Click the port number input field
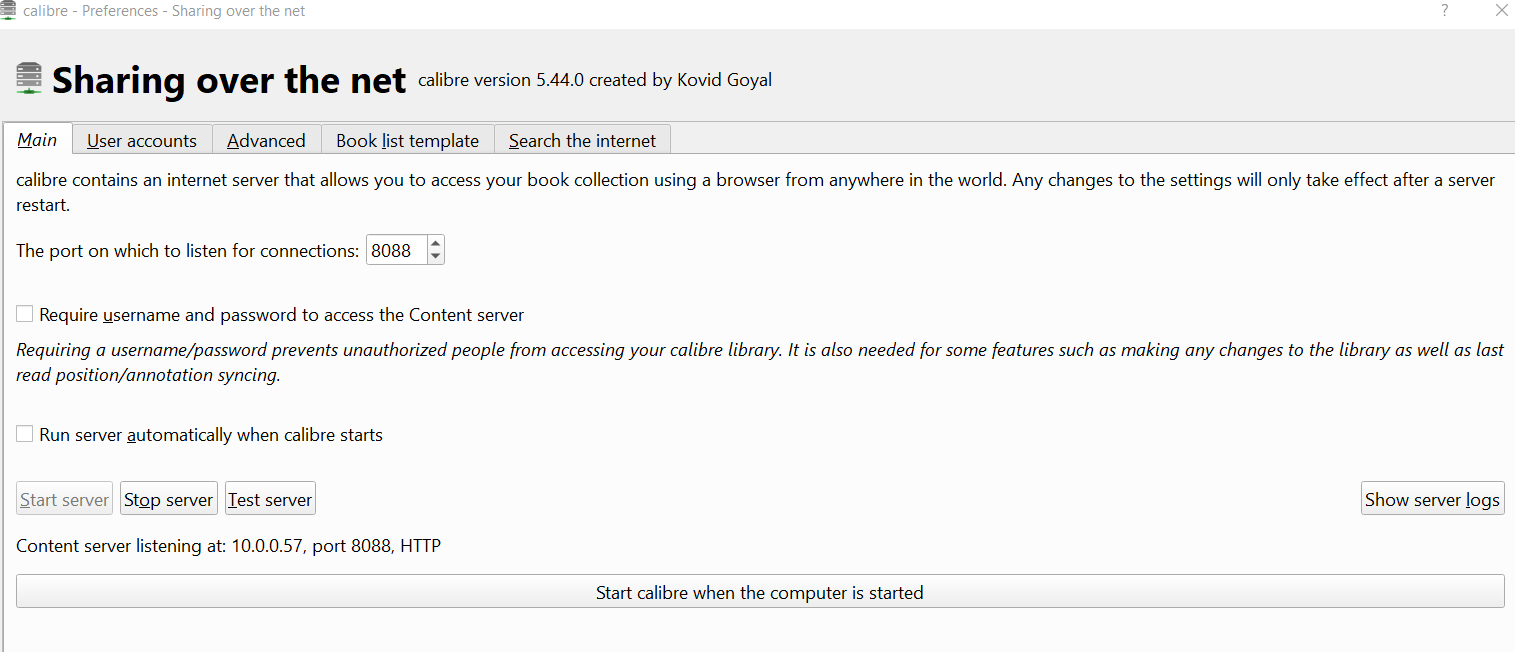The width and height of the screenshot is (1515, 652). pyautogui.click(x=395, y=251)
